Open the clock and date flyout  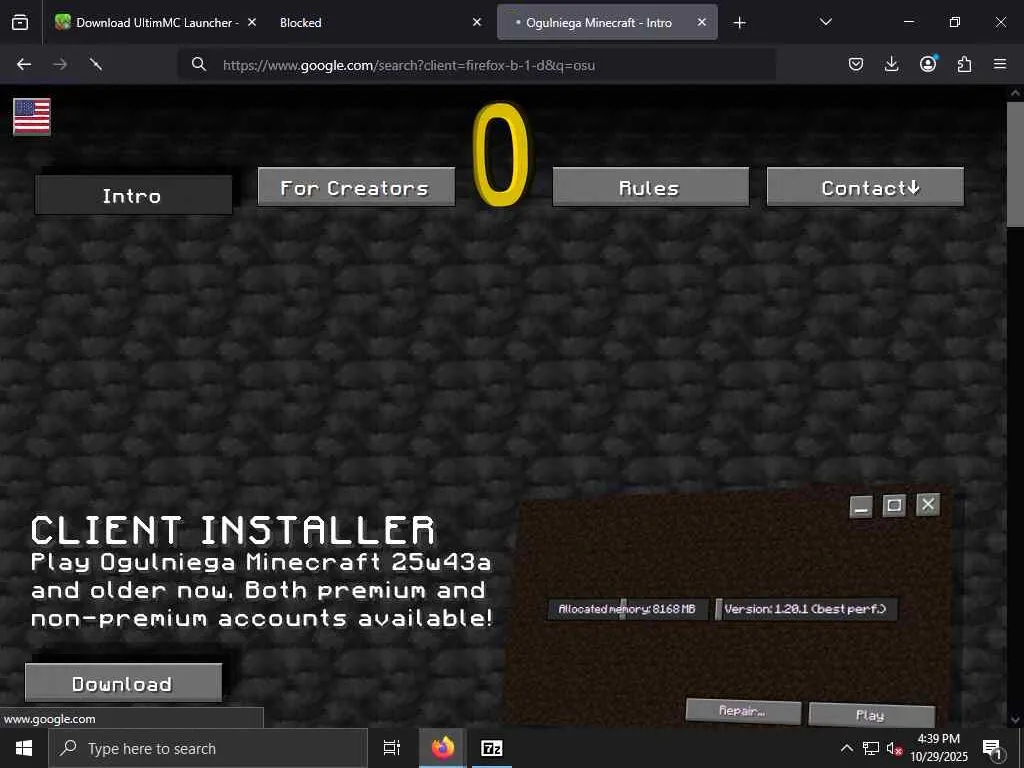[939, 748]
